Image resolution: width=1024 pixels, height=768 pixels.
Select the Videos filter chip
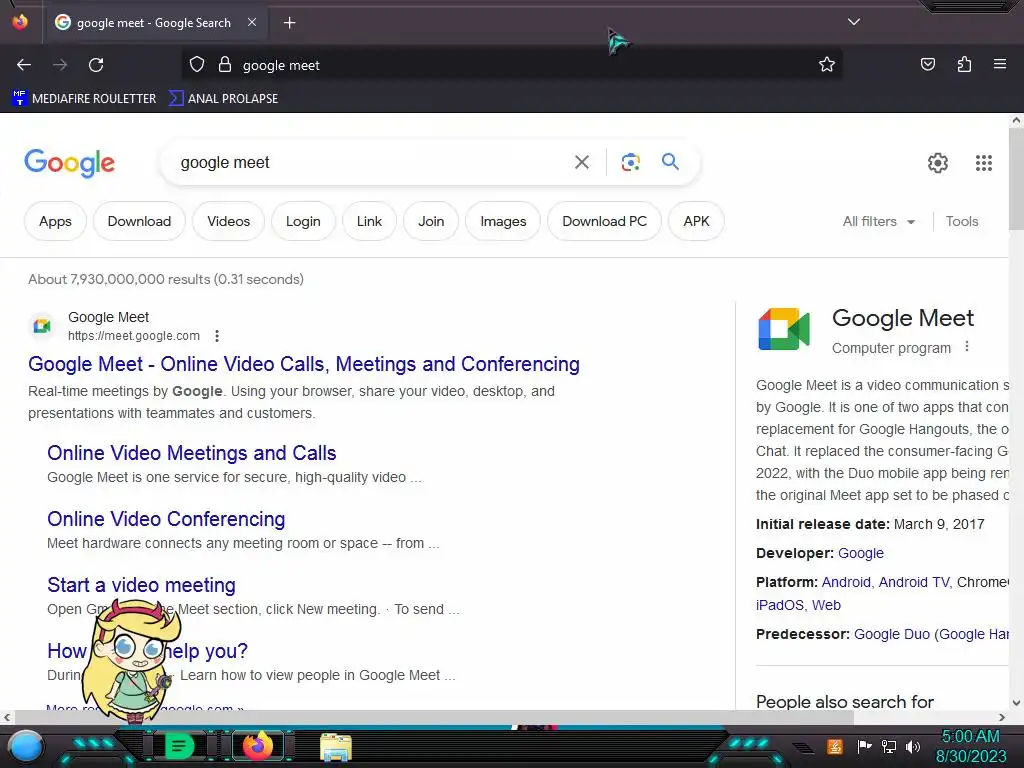pyautogui.click(x=229, y=221)
